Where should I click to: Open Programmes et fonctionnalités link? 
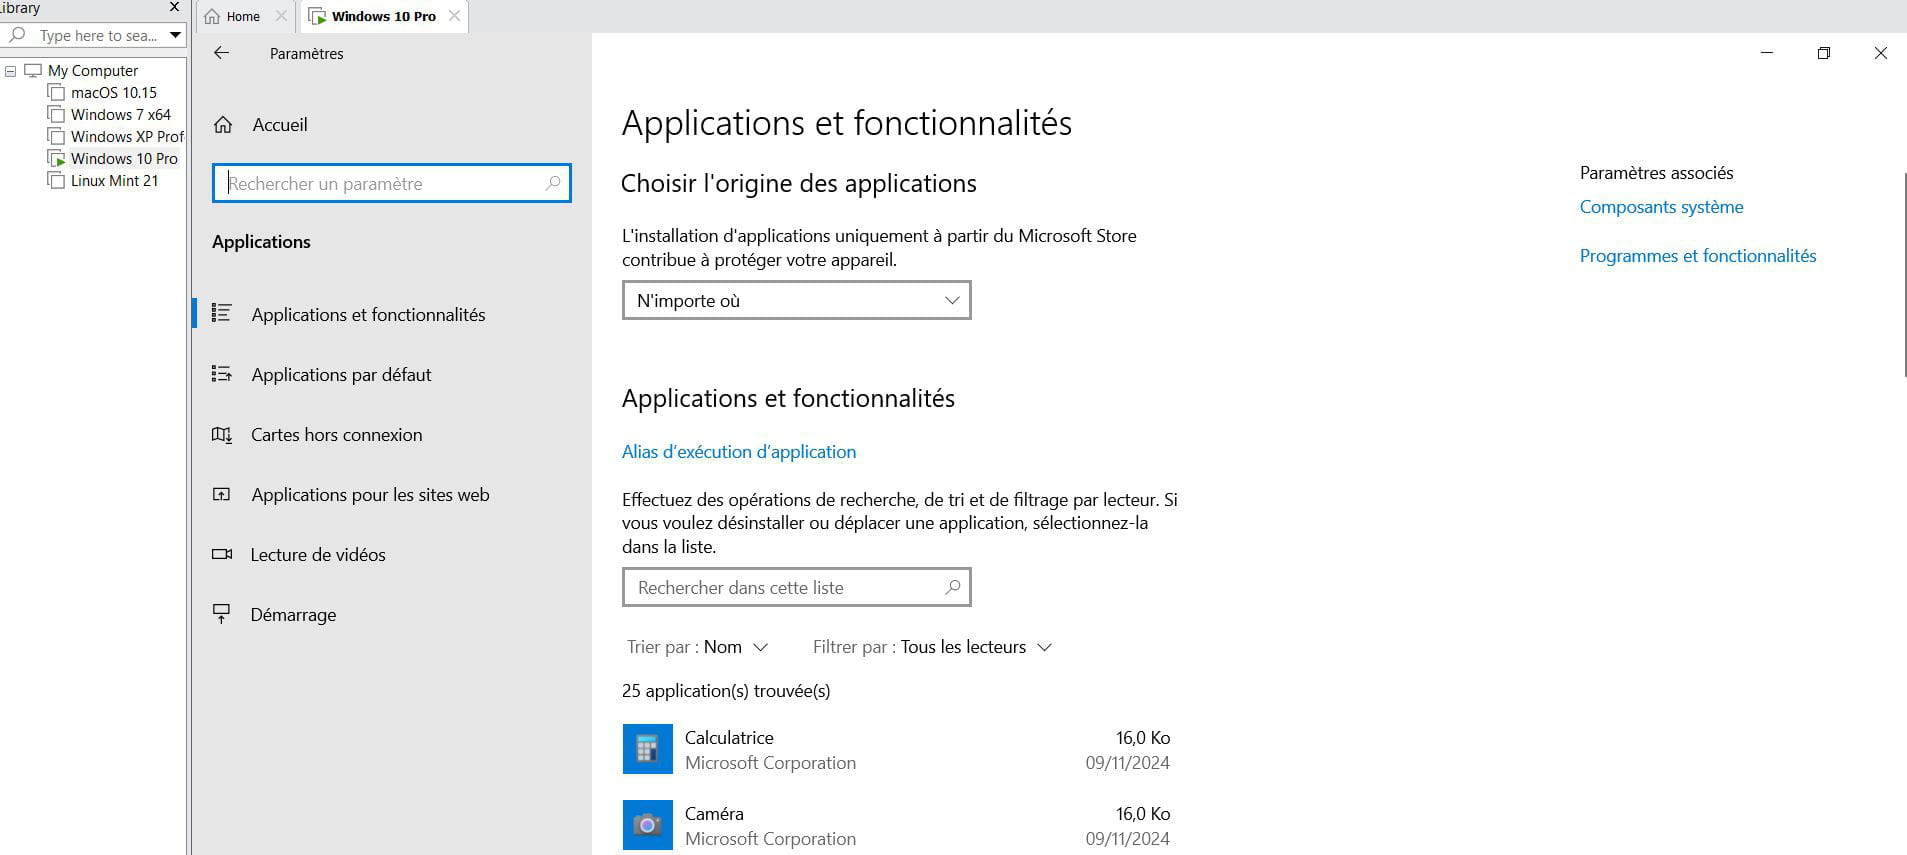click(1698, 256)
